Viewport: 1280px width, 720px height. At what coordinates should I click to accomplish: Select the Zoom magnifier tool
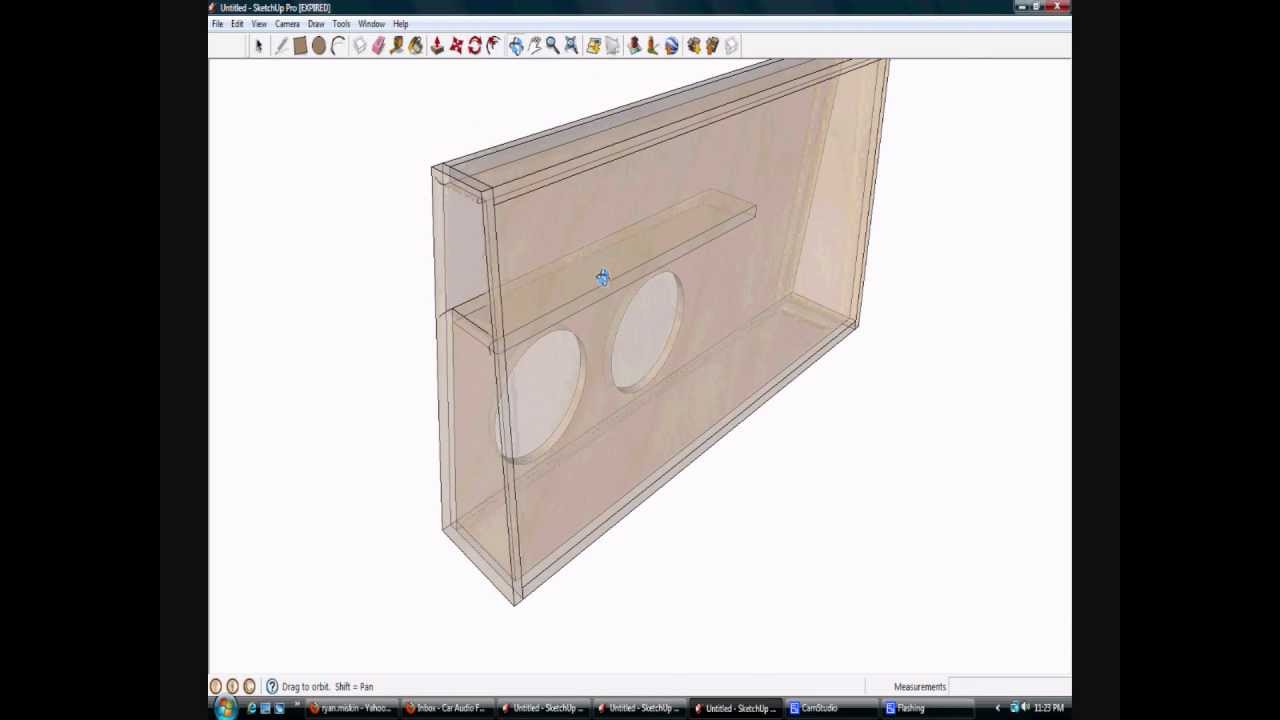[552, 46]
